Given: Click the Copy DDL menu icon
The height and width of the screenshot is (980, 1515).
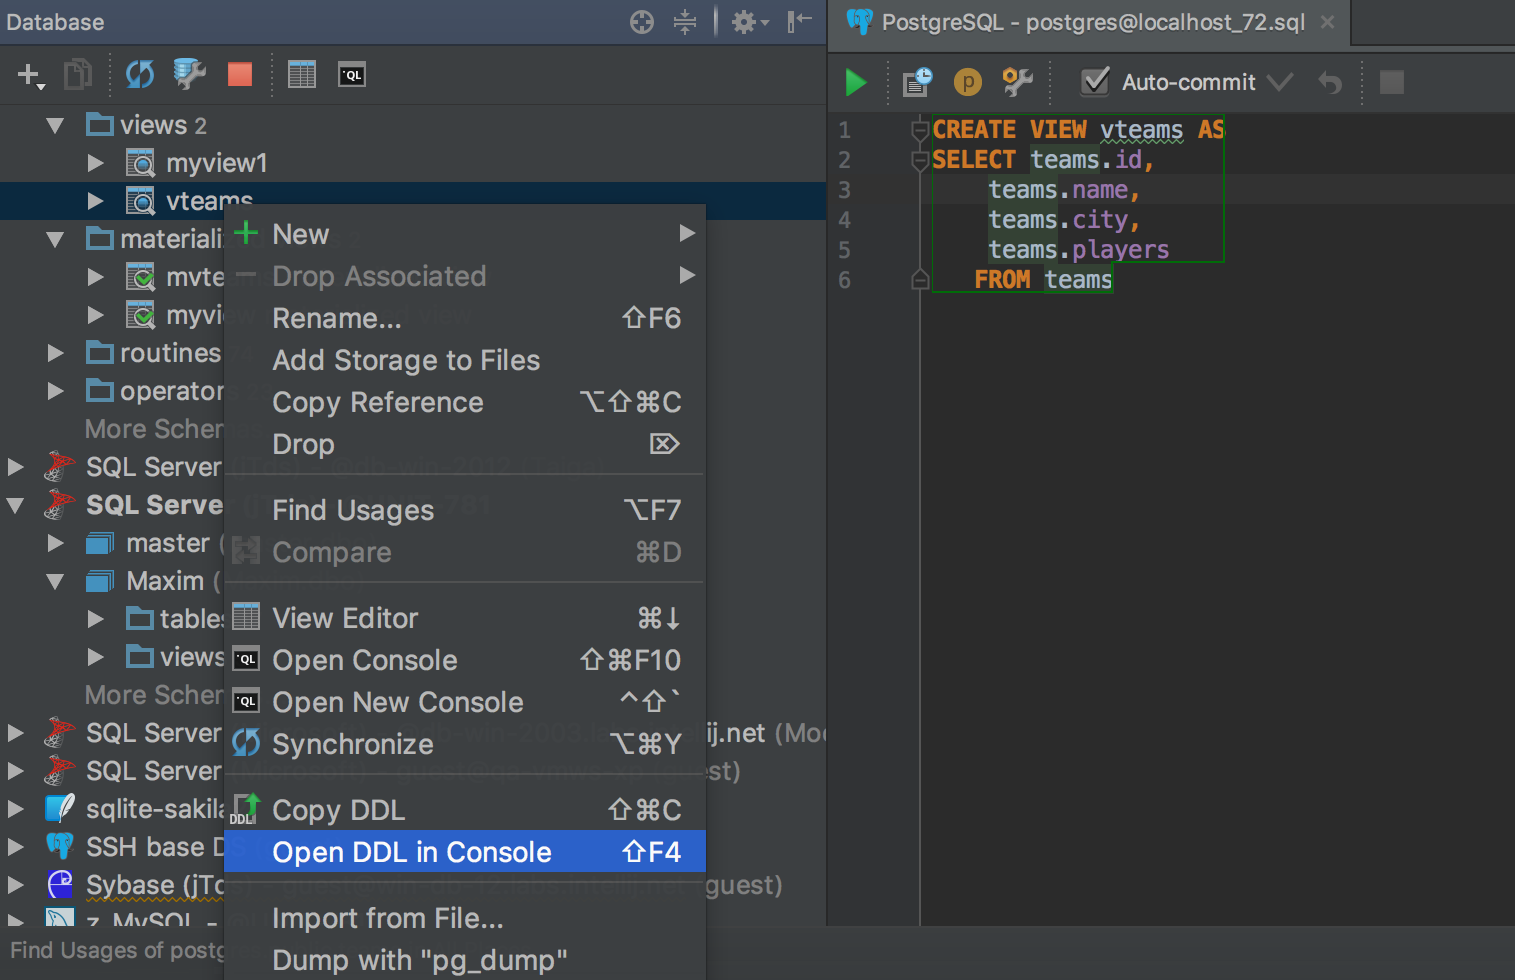Looking at the screenshot, I should [x=246, y=809].
